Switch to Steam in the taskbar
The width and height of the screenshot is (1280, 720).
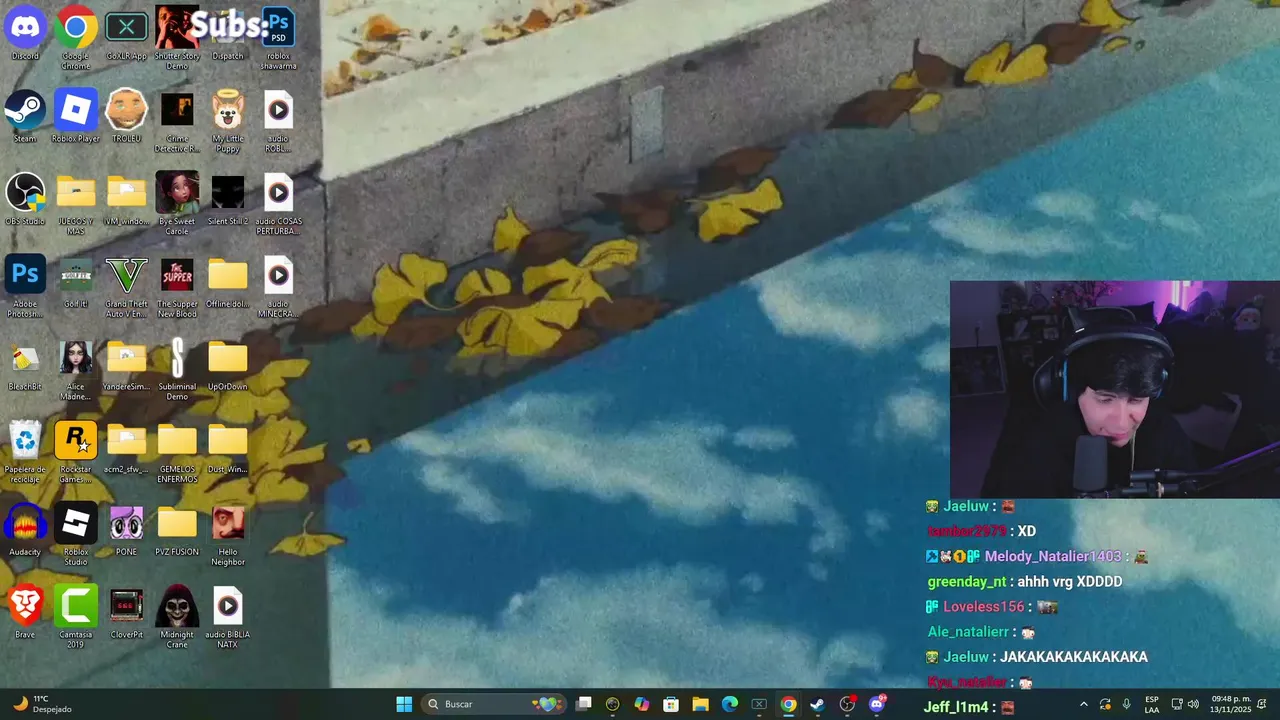click(x=817, y=704)
